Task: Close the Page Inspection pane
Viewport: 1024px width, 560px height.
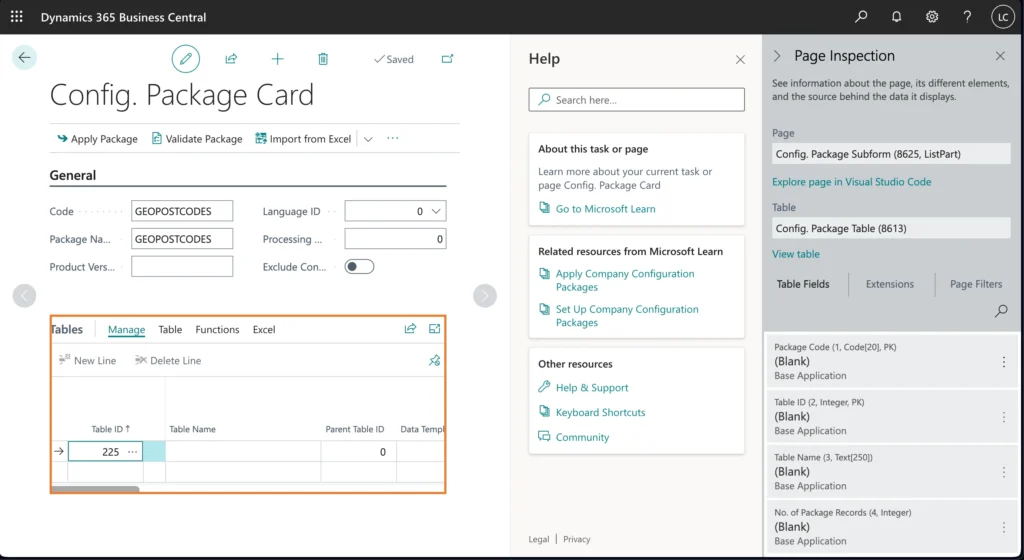Action: click(1000, 56)
